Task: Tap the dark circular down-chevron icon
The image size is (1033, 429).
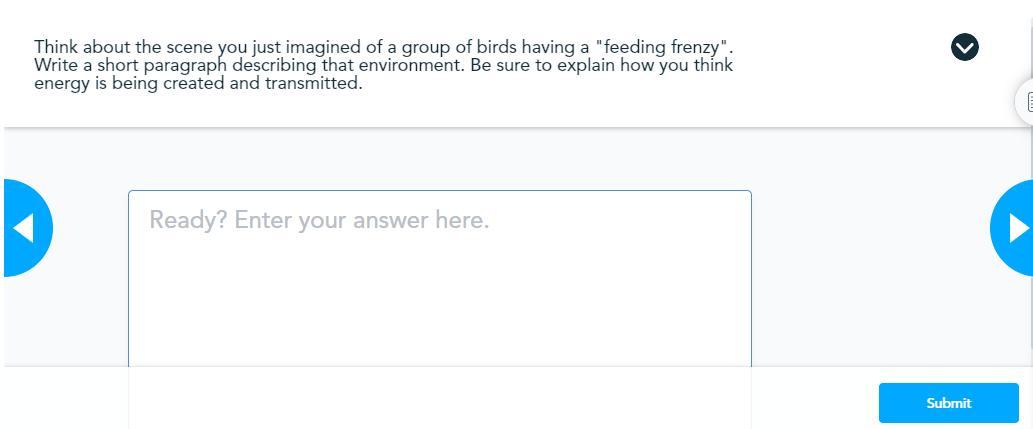Action: click(x=965, y=47)
